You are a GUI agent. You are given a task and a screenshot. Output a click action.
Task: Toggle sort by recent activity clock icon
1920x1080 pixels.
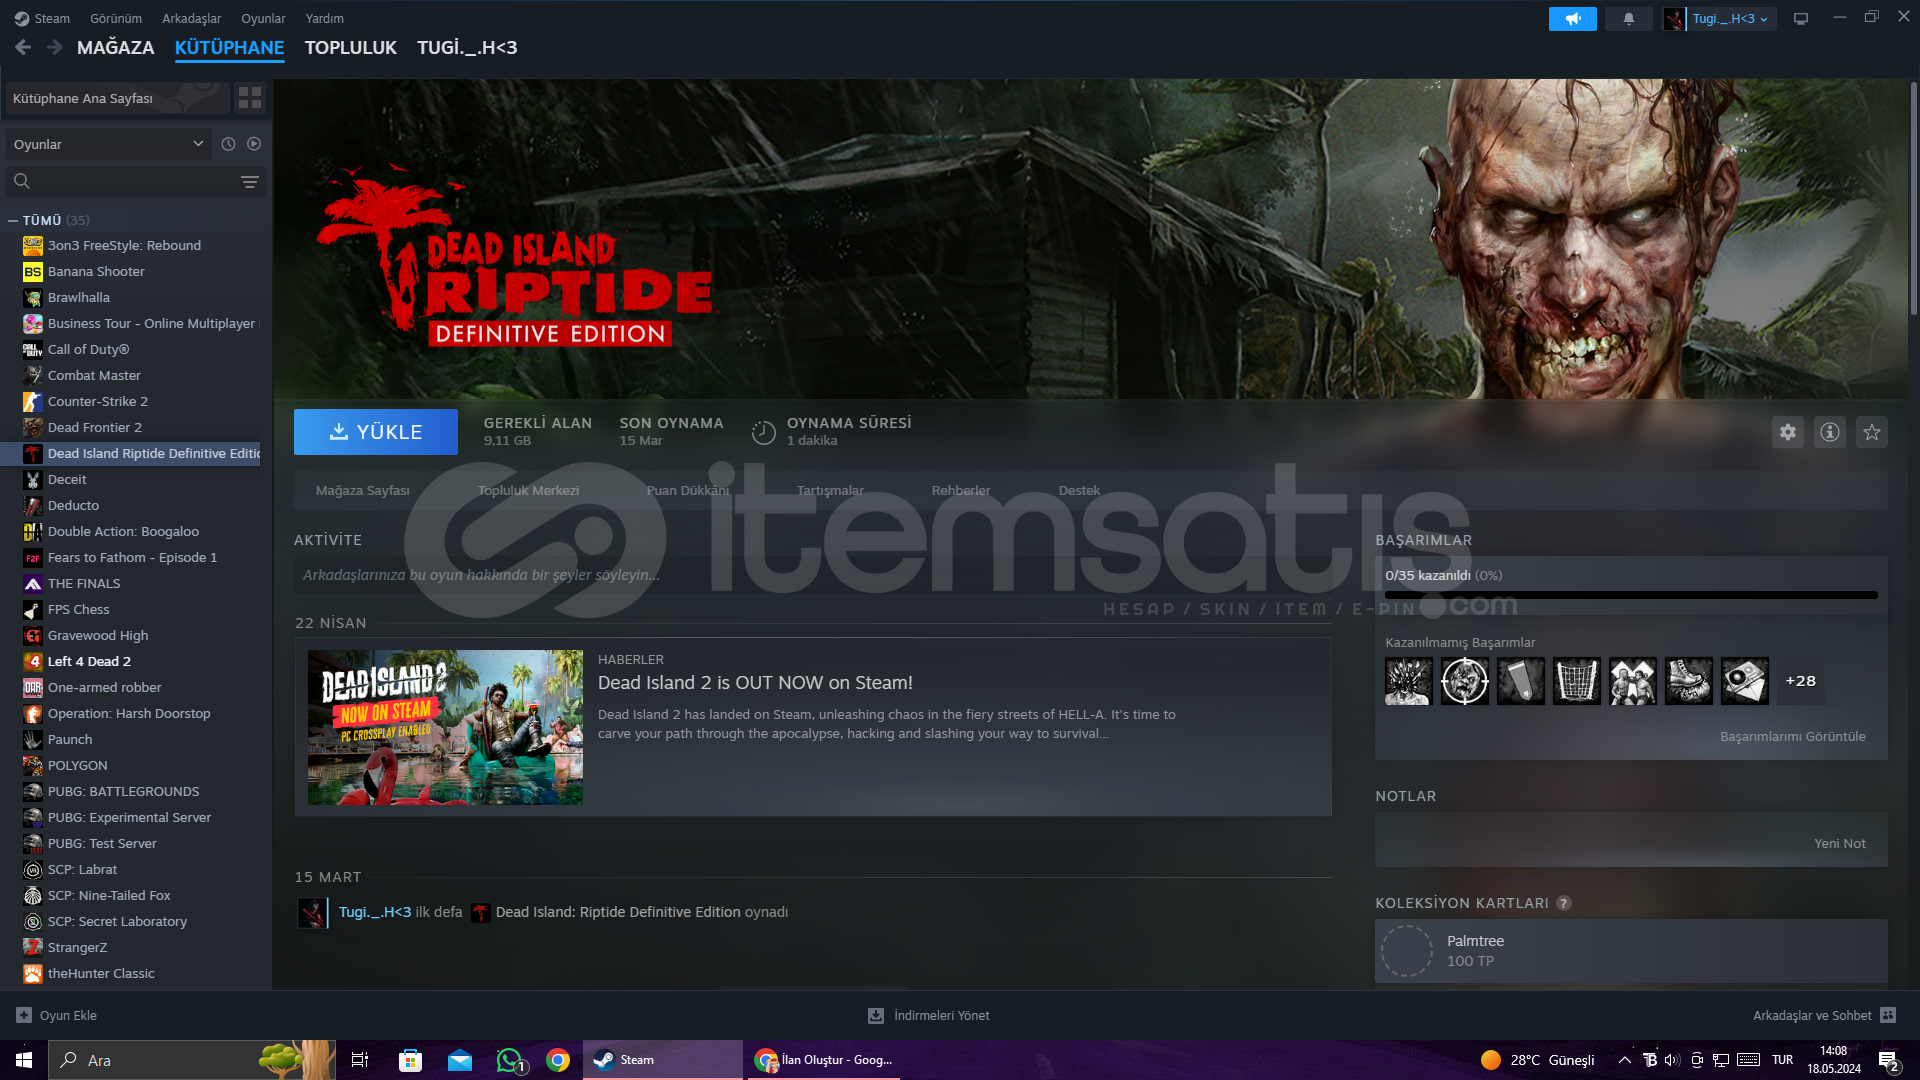click(x=228, y=144)
